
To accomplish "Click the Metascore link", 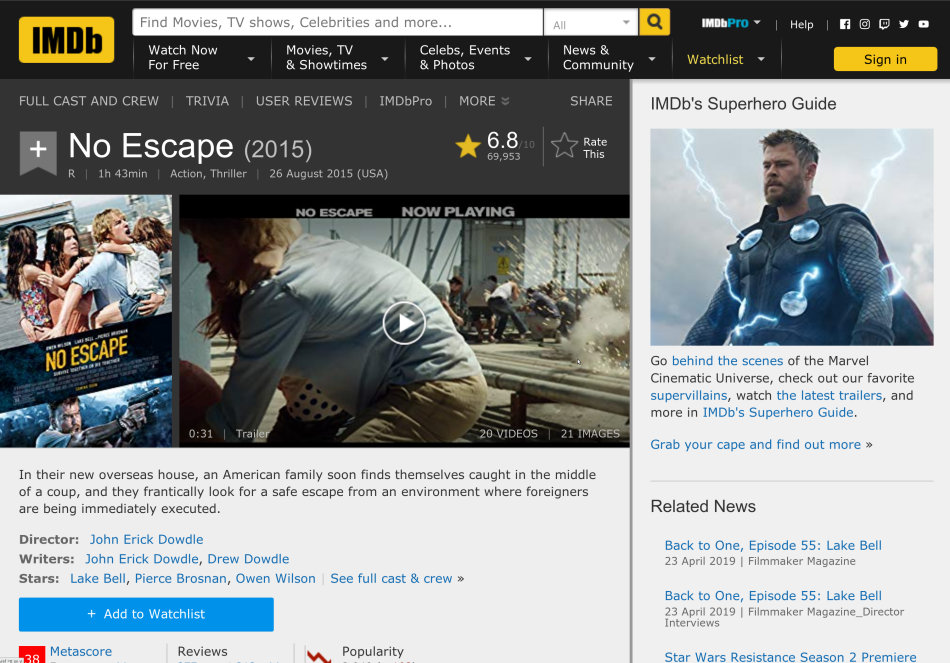I will point(81,651).
